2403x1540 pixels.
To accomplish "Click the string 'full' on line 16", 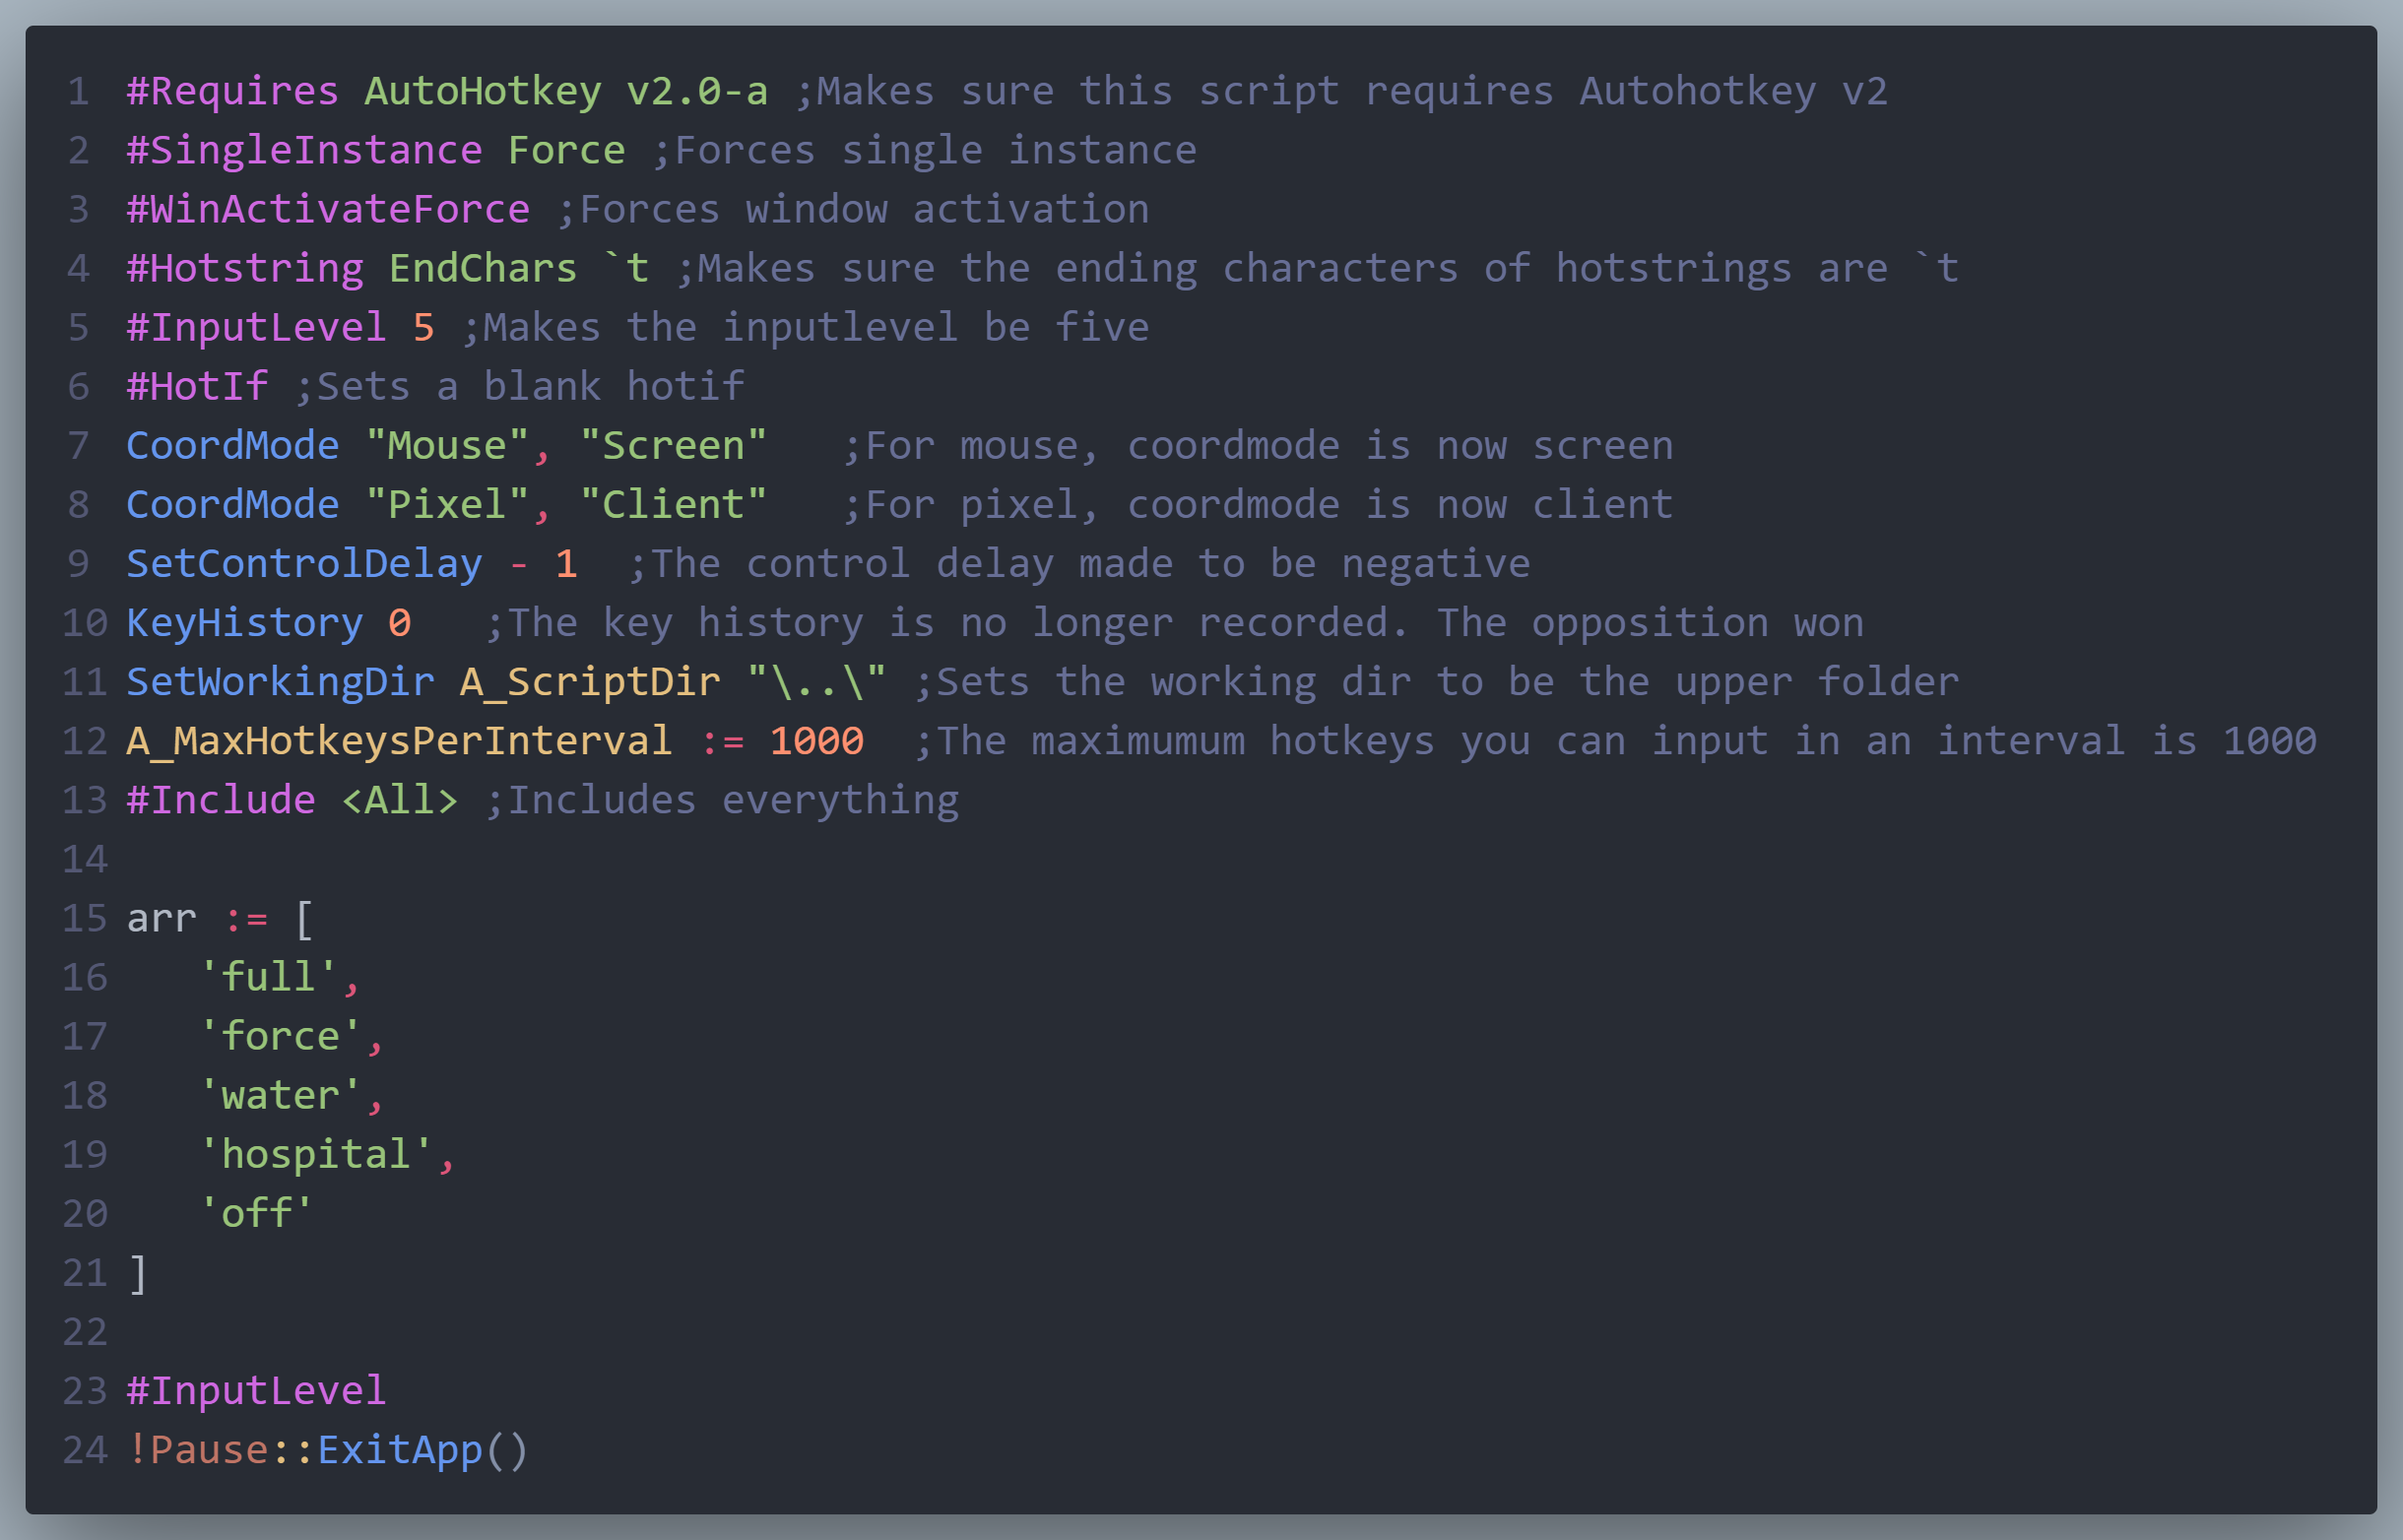I will pyautogui.click(x=269, y=977).
